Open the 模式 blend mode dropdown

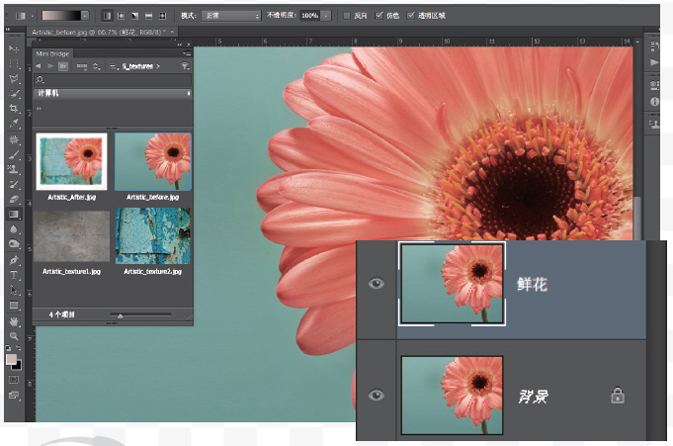231,16
